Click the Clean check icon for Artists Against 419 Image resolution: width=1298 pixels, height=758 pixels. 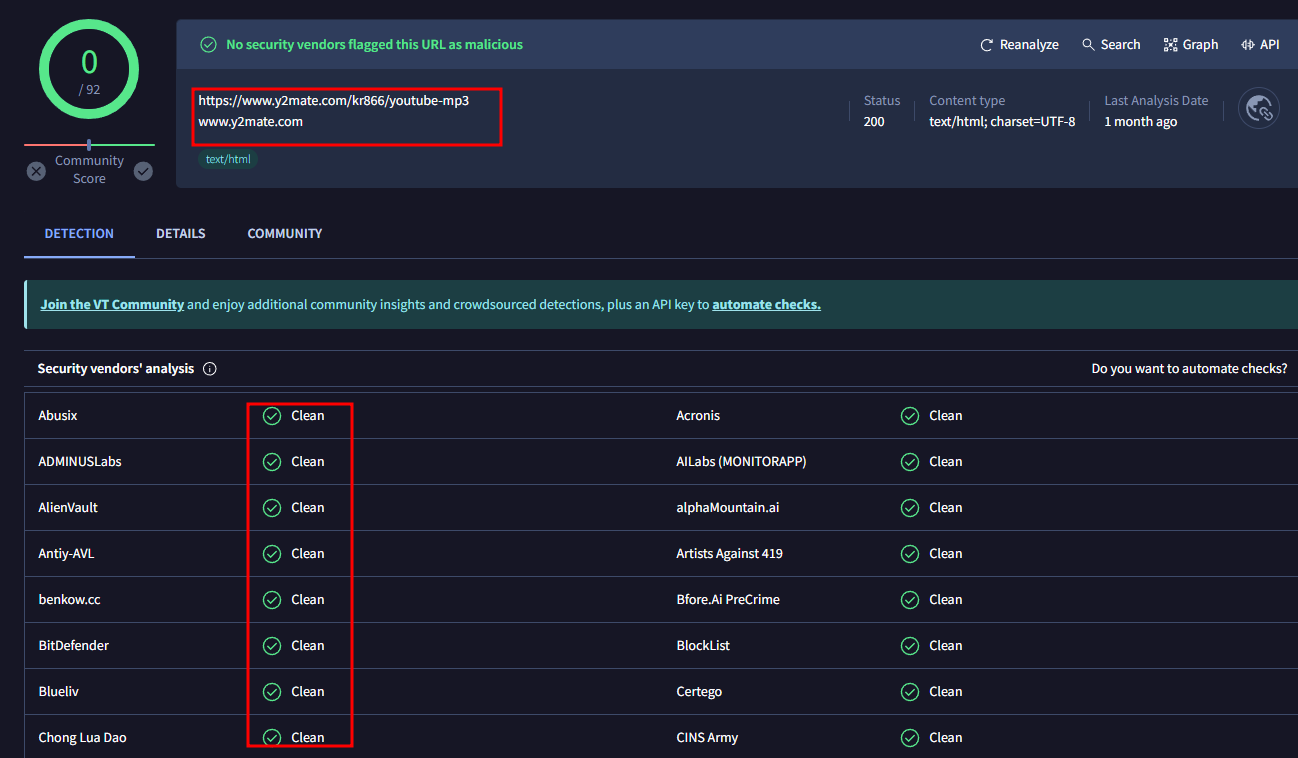(x=910, y=554)
